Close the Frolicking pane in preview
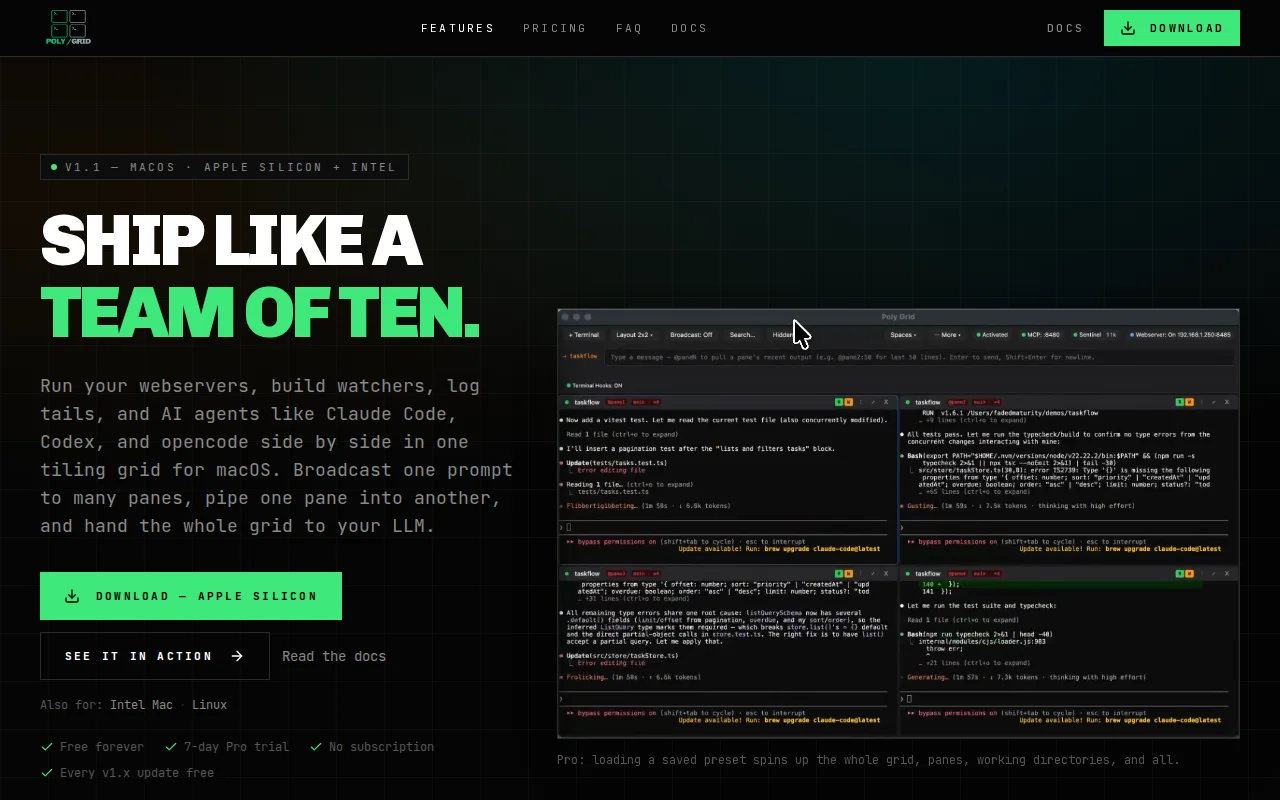The width and height of the screenshot is (1280, 800). click(886, 573)
